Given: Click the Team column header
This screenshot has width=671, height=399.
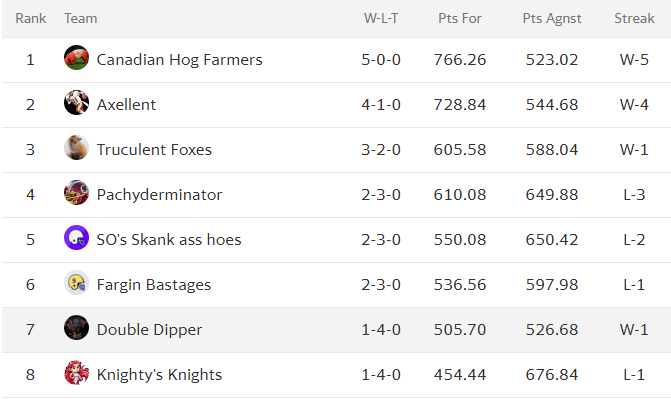Looking at the screenshot, I should coord(80,18).
